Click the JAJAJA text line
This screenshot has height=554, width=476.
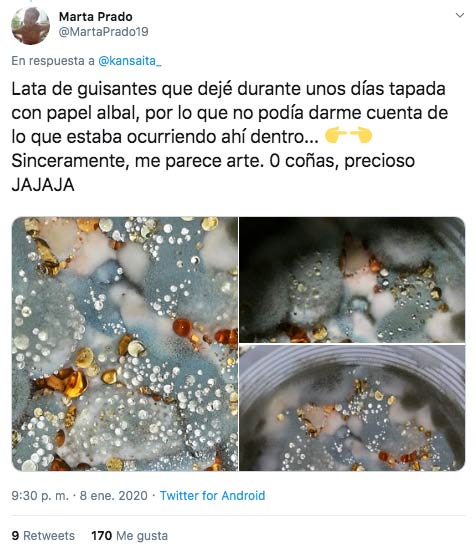pos(43,185)
